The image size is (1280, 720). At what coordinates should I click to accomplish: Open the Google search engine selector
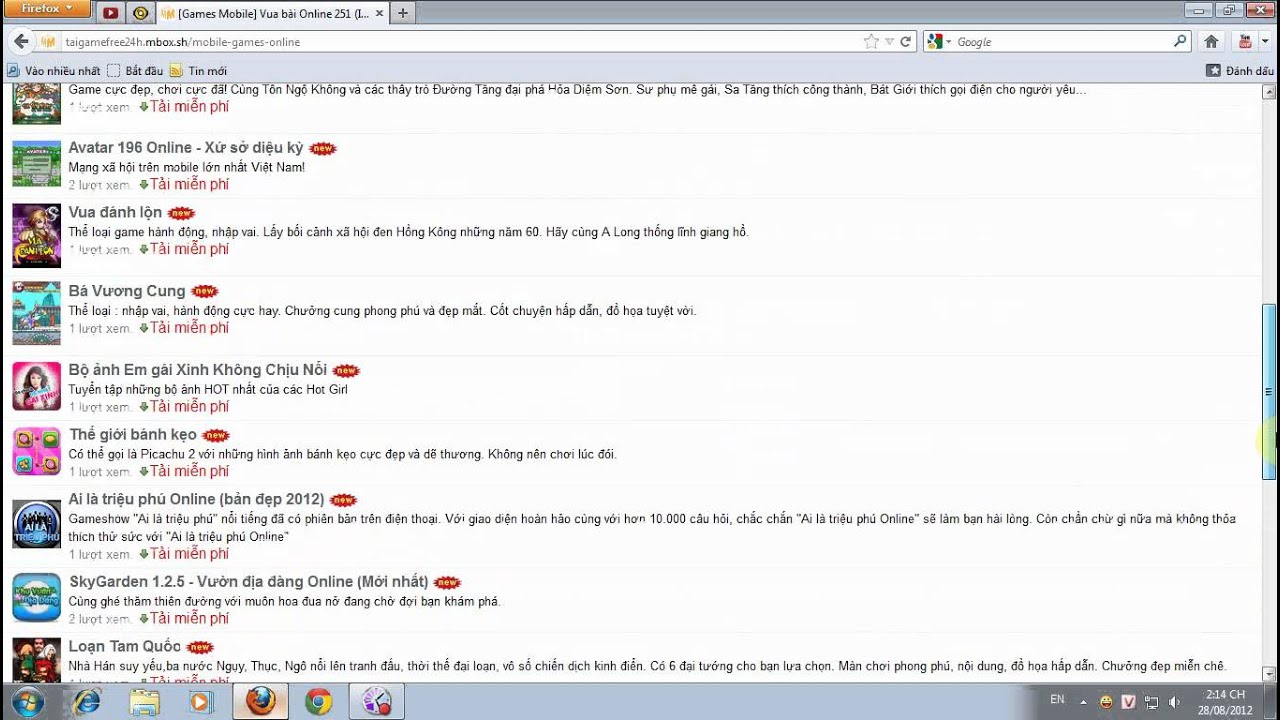tap(939, 42)
